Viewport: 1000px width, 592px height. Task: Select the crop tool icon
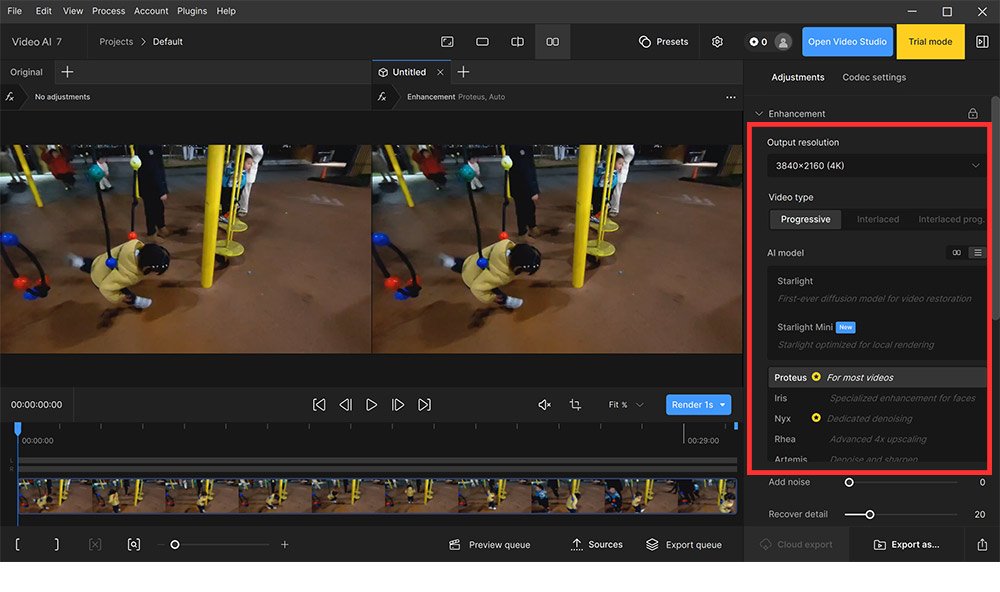(575, 405)
